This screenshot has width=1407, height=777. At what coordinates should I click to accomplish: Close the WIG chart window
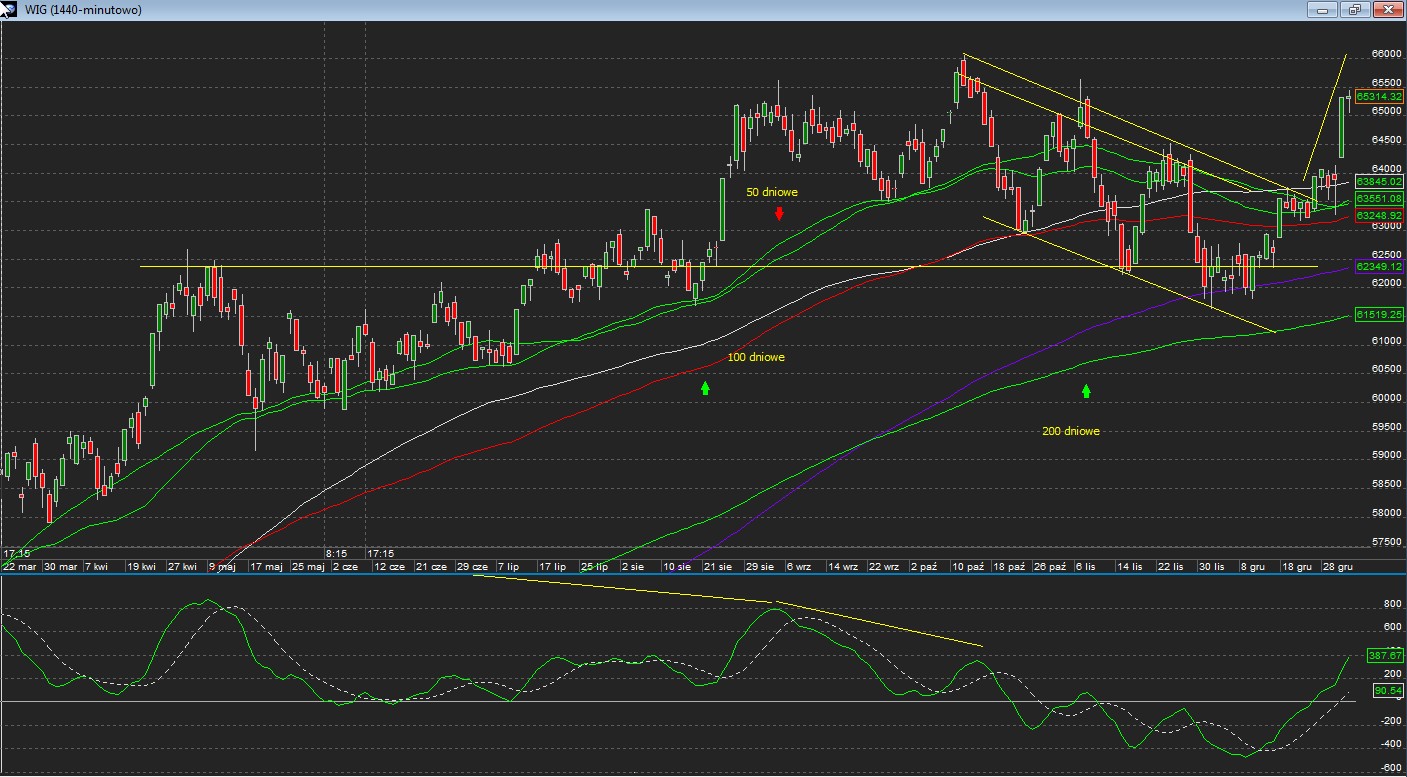pyautogui.click(x=1388, y=10)
